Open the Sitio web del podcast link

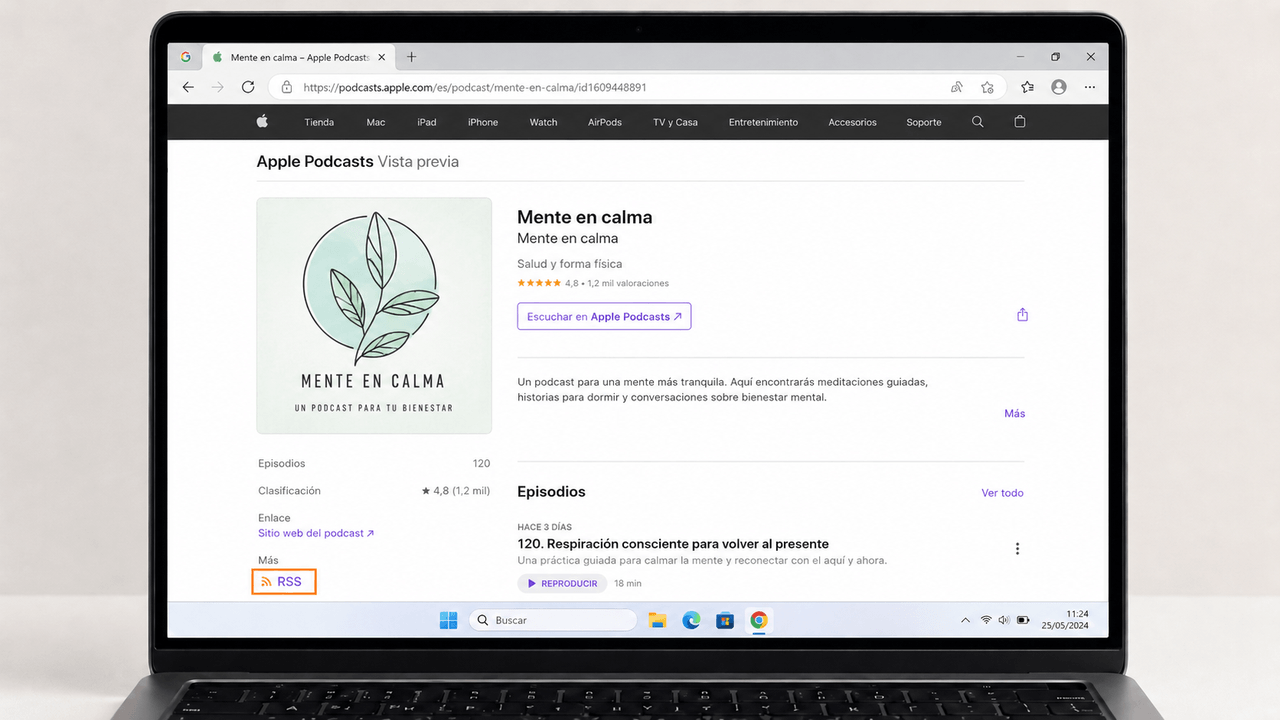click(316, 533)
